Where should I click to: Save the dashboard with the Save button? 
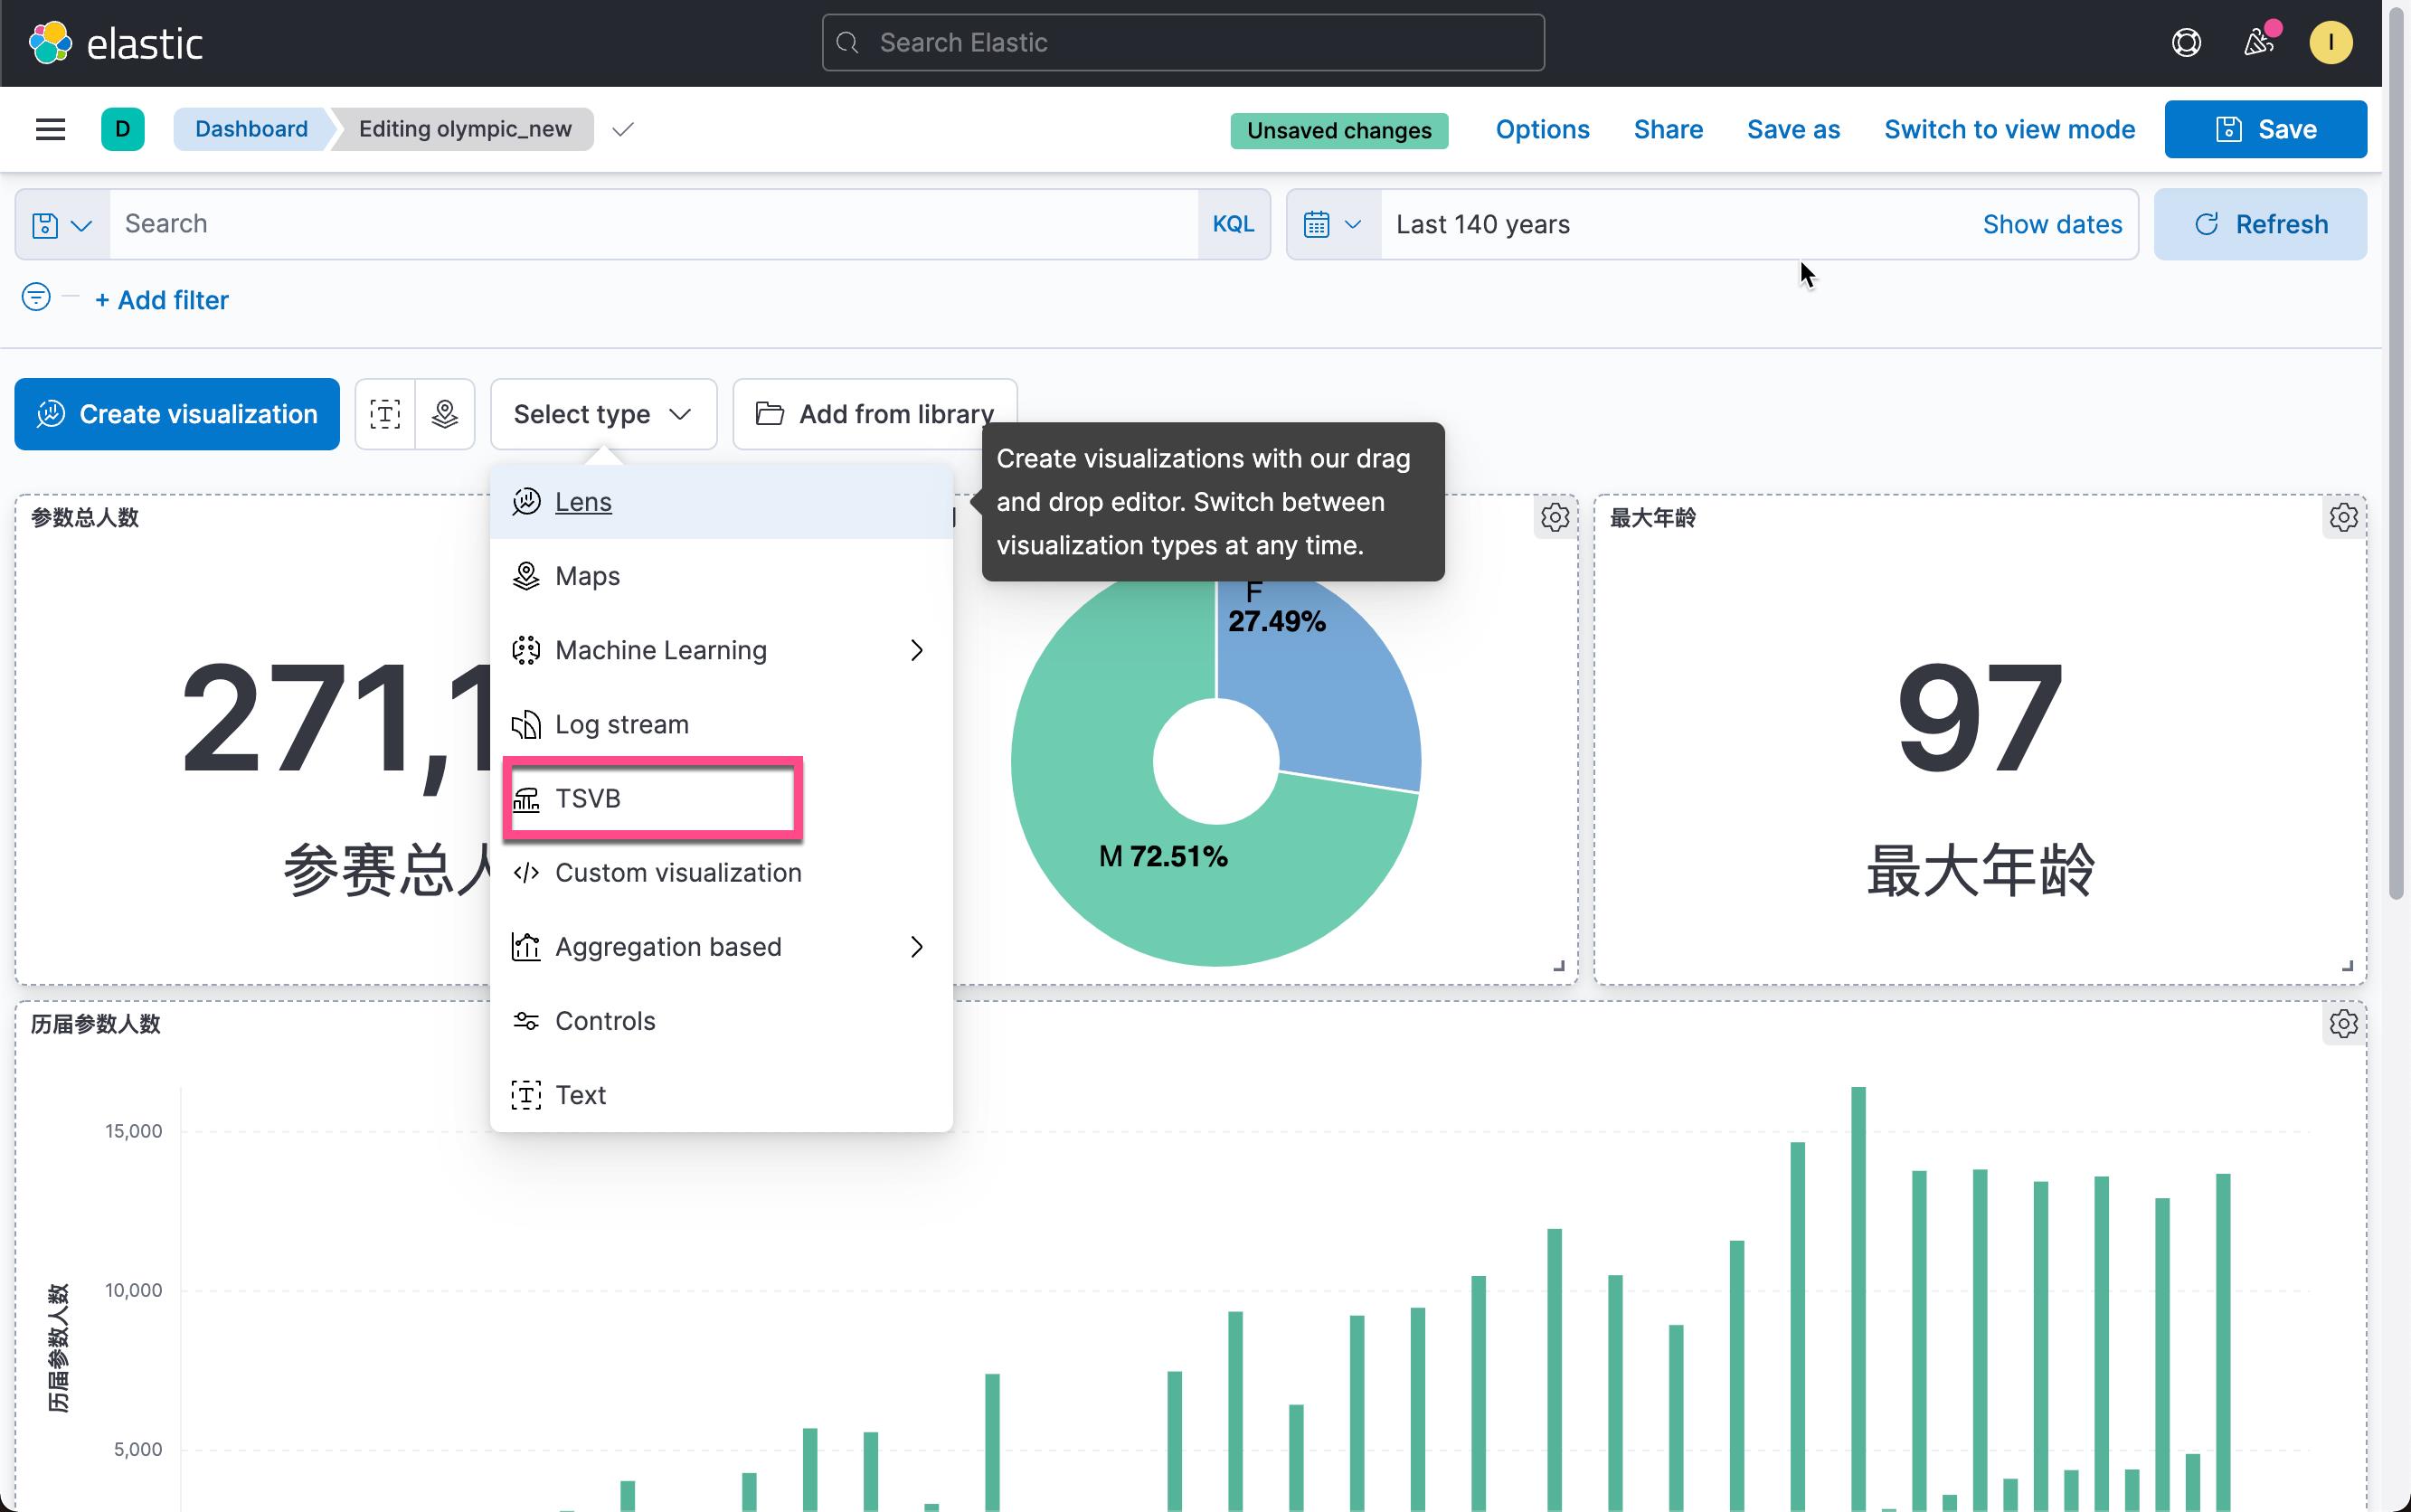click(2265, 129)
